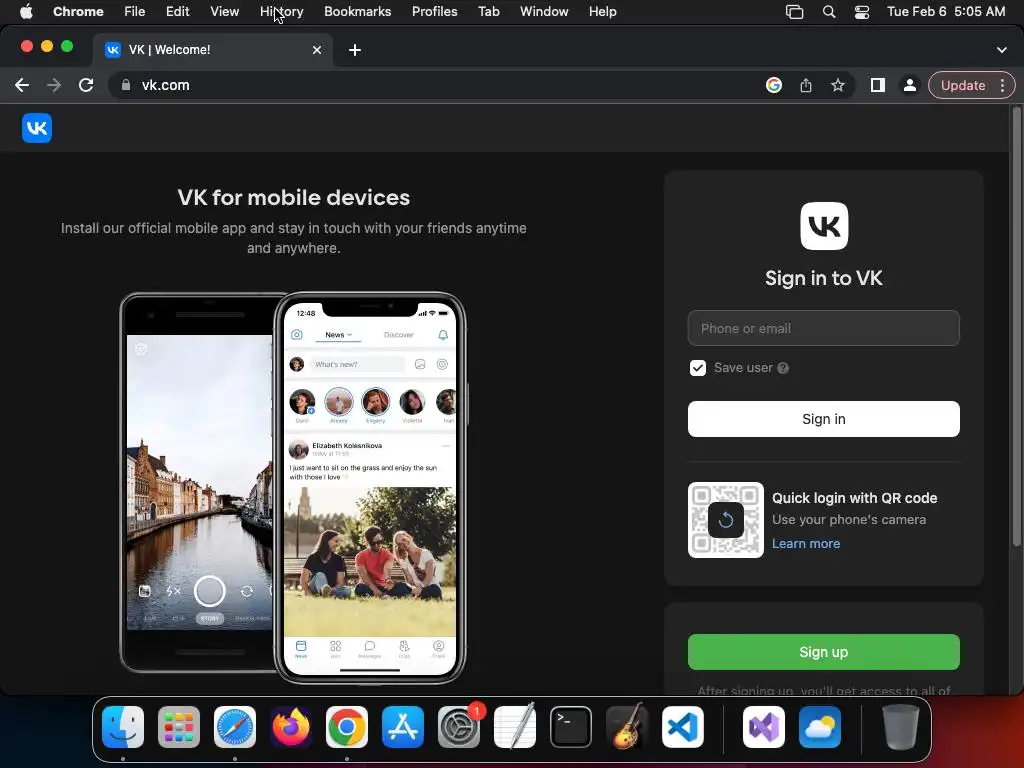Open the Chrome three-dot menu

[1002, 86]
